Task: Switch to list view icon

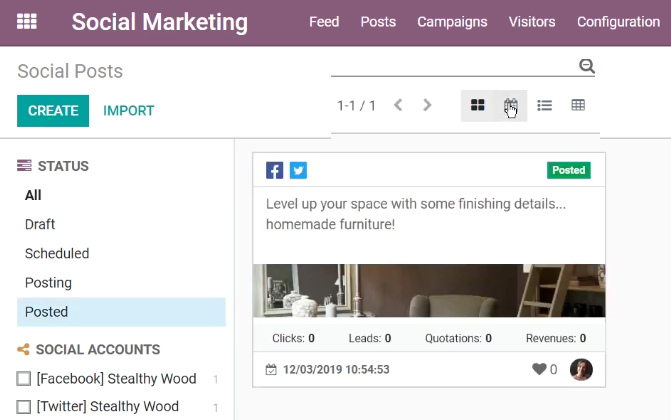Action: [x=544, y=105]
